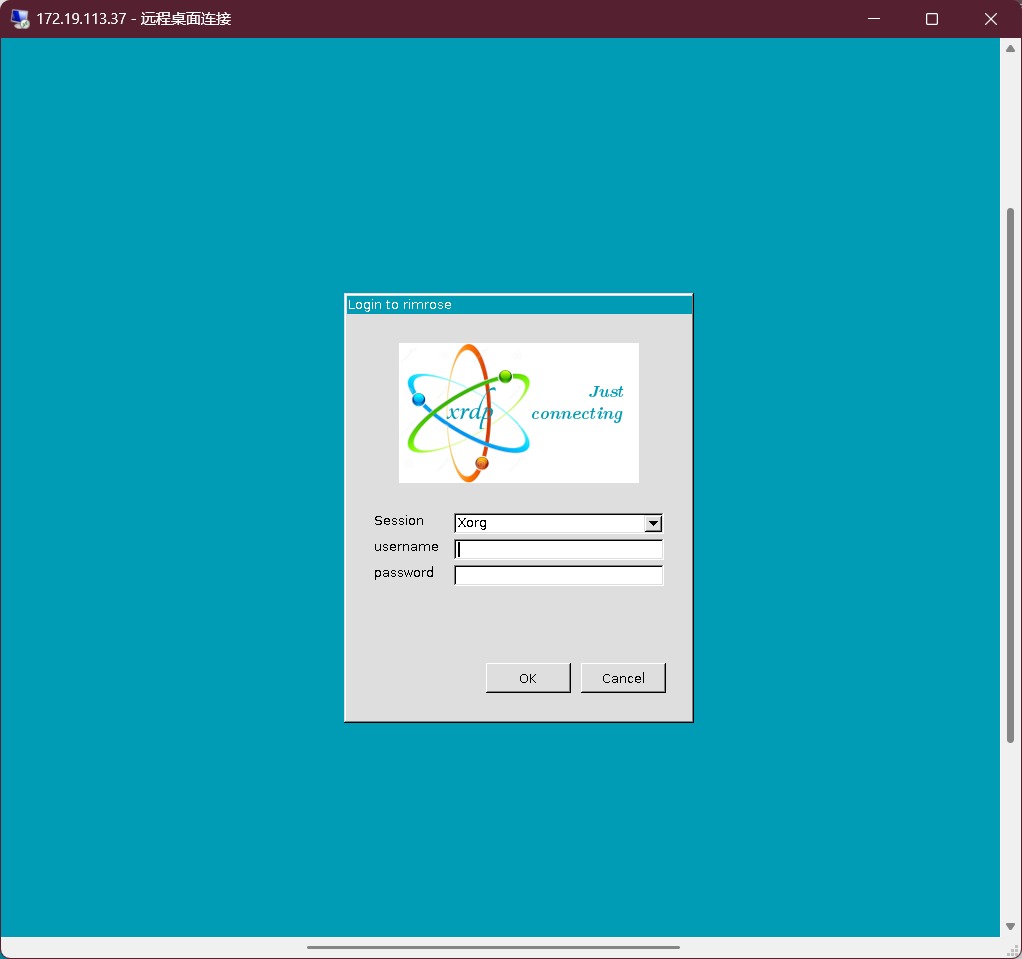Focus the username input field
Image resolution: width=1022 pixels, height=959 pixels.
tap(558, 549)
